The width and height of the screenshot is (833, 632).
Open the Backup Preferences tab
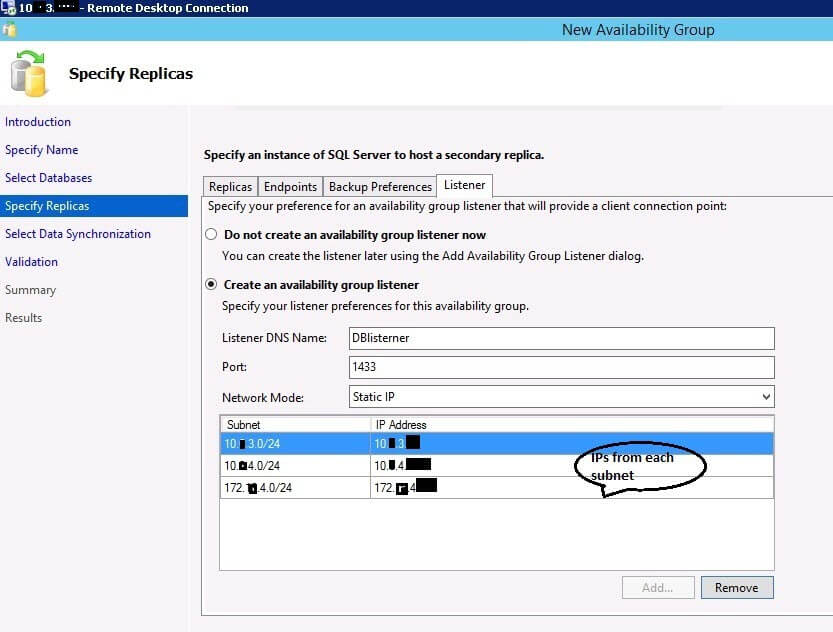tap(380, 187)
